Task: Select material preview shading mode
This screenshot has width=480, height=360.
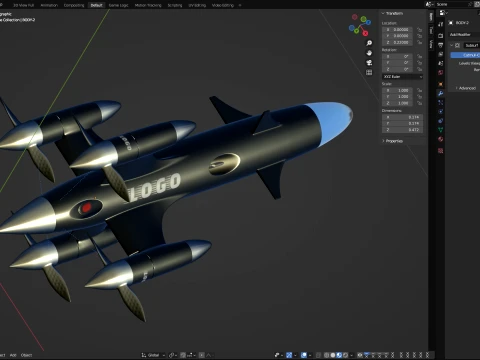Action: 339,355
